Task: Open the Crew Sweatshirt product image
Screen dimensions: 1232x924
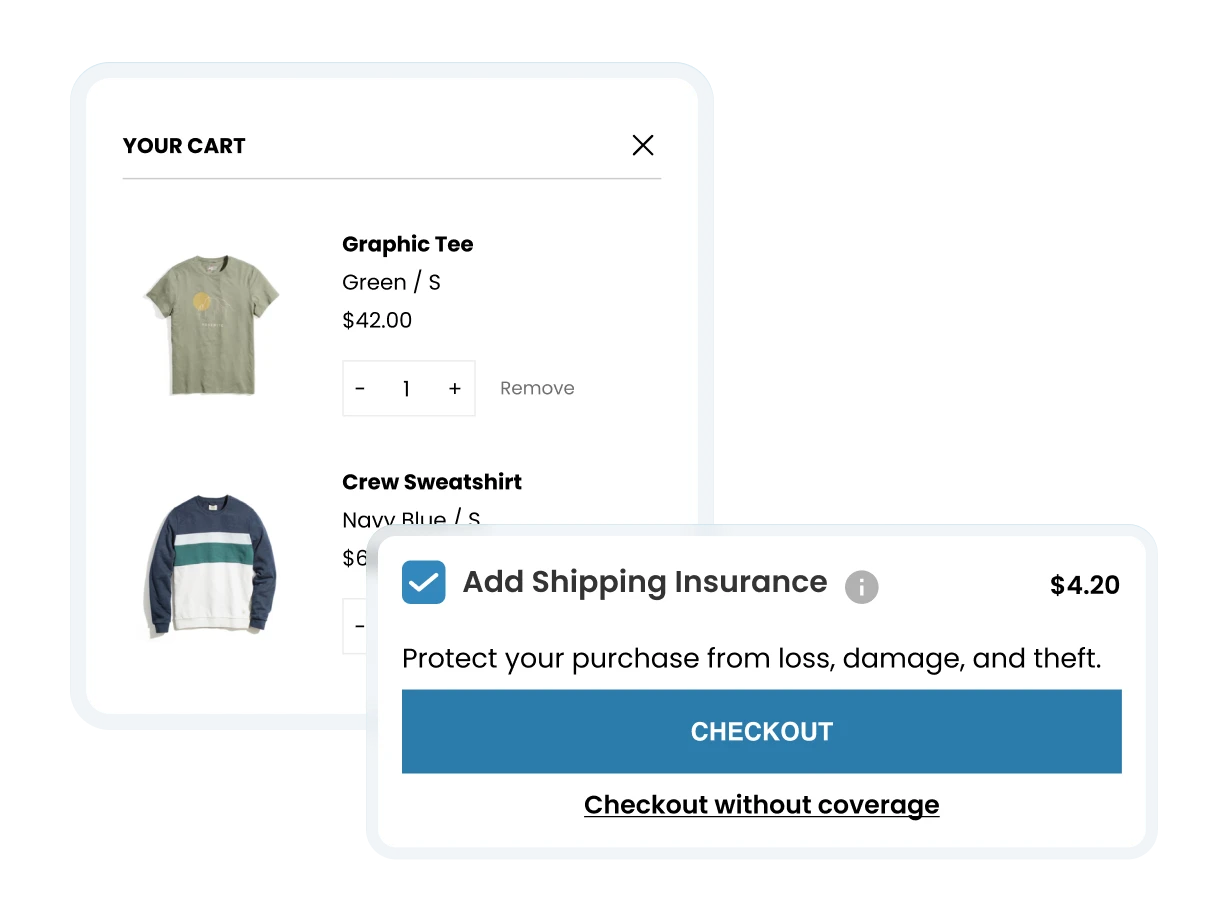Action: point(210,566)
